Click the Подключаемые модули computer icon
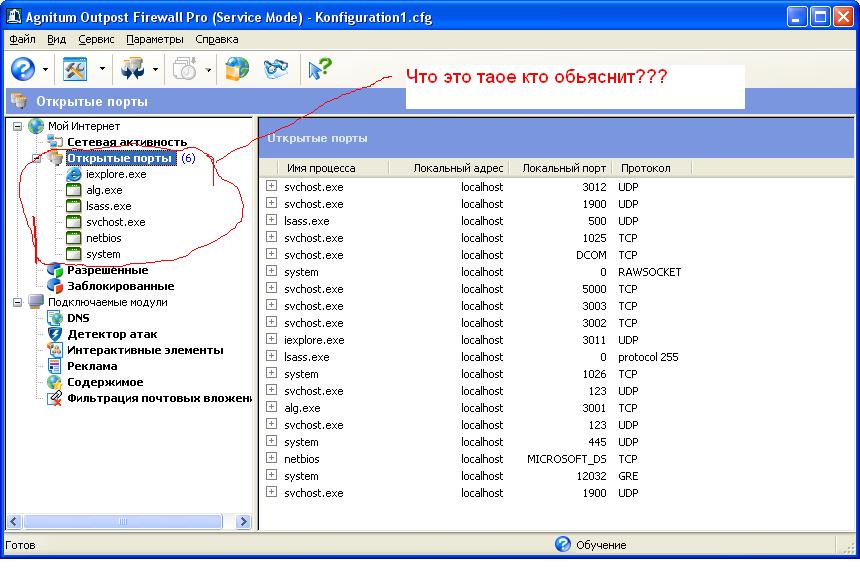860x580 pixels. 36,302
